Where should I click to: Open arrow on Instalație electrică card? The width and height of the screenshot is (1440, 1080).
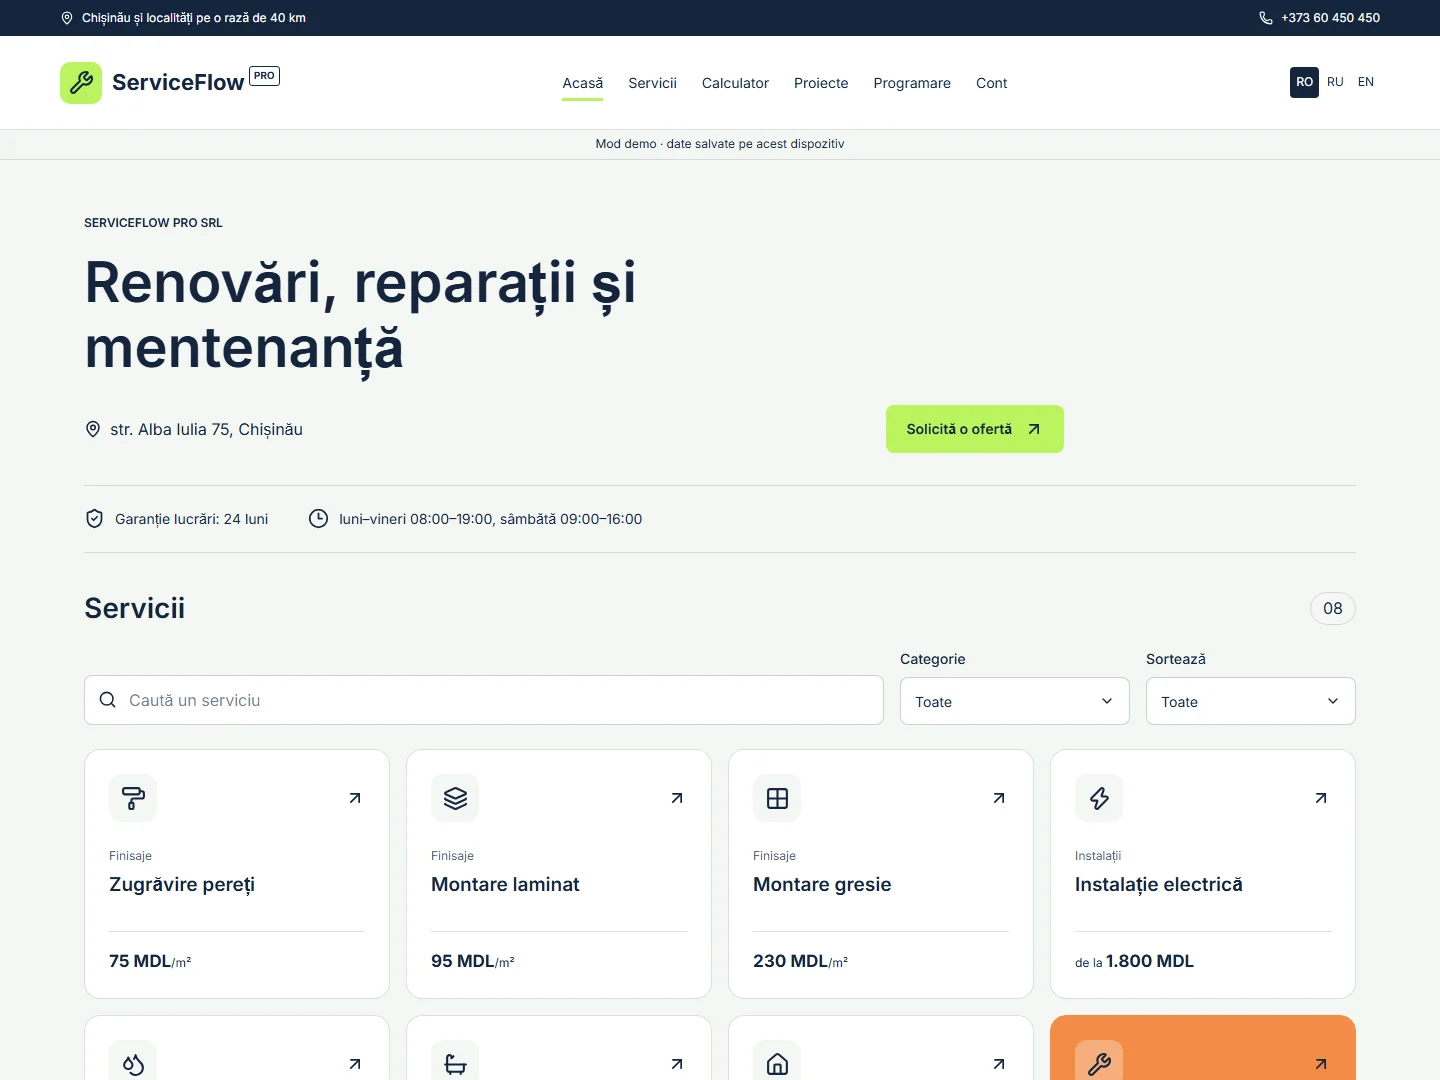[1321, 798]
